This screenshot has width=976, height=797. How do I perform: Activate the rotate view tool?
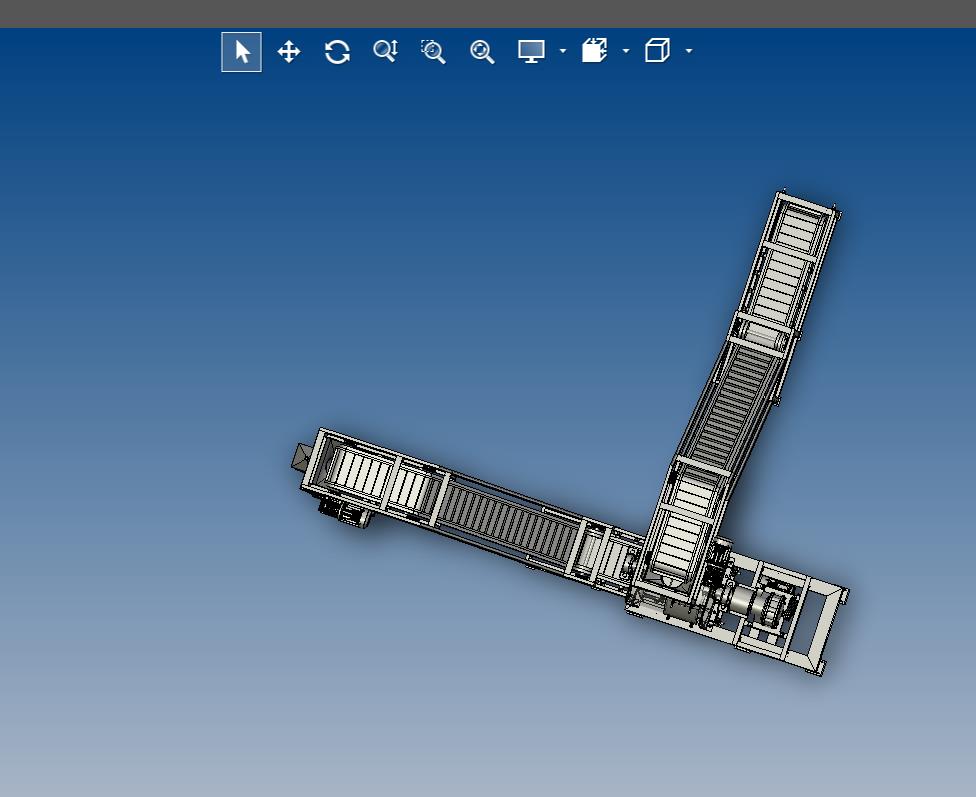pyautogui.click(x=337, y=52)
